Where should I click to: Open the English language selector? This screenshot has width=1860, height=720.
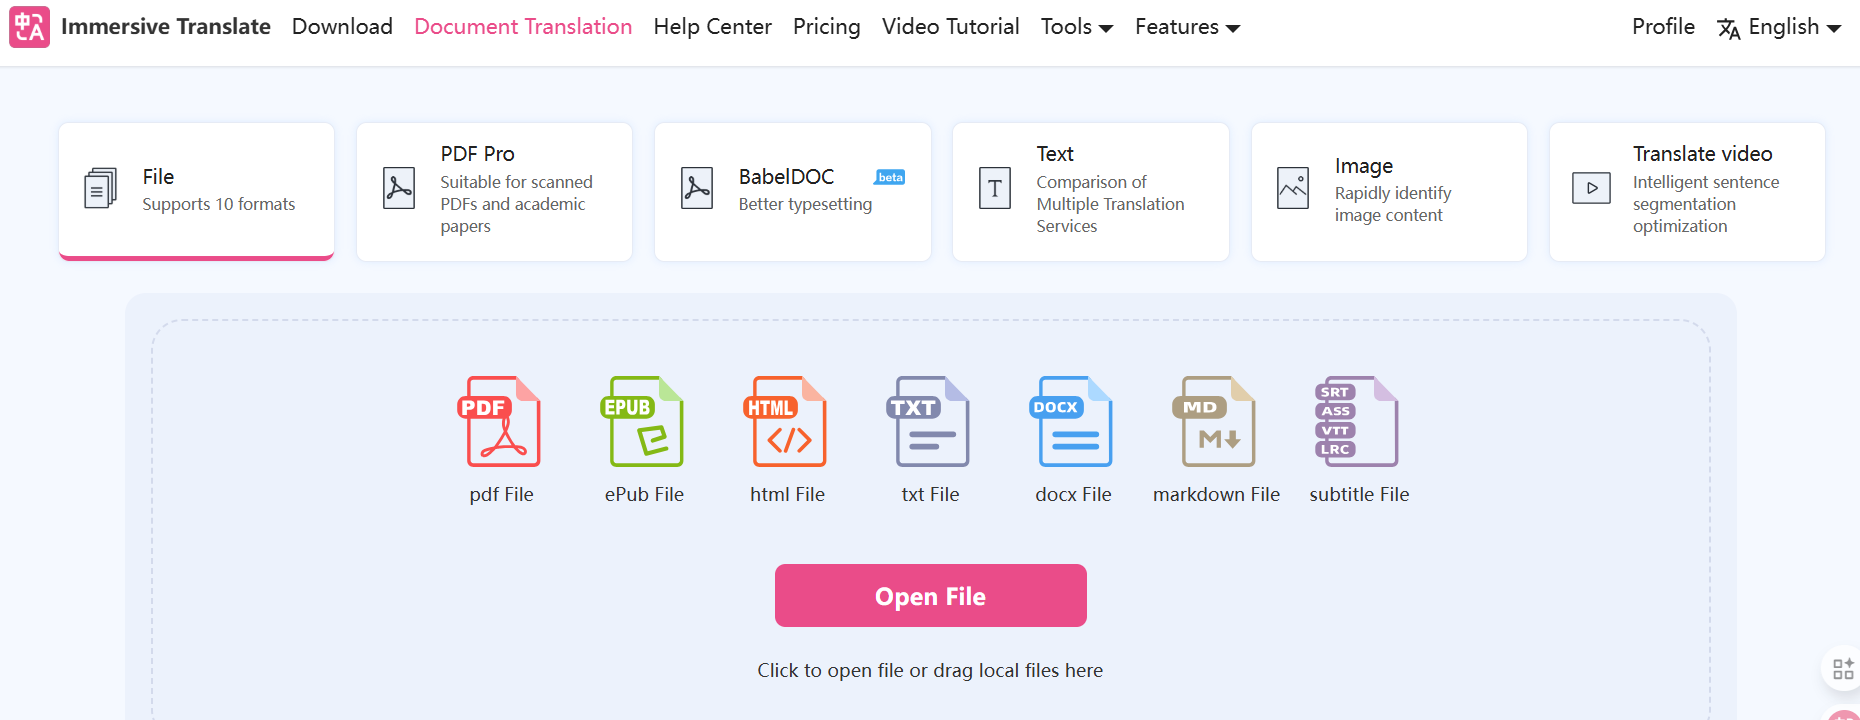[x=1780, y=27]
